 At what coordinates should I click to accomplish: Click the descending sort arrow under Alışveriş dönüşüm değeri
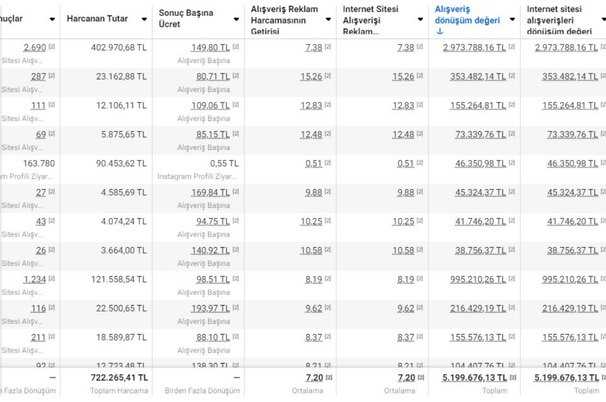click(x=440, y=31)
